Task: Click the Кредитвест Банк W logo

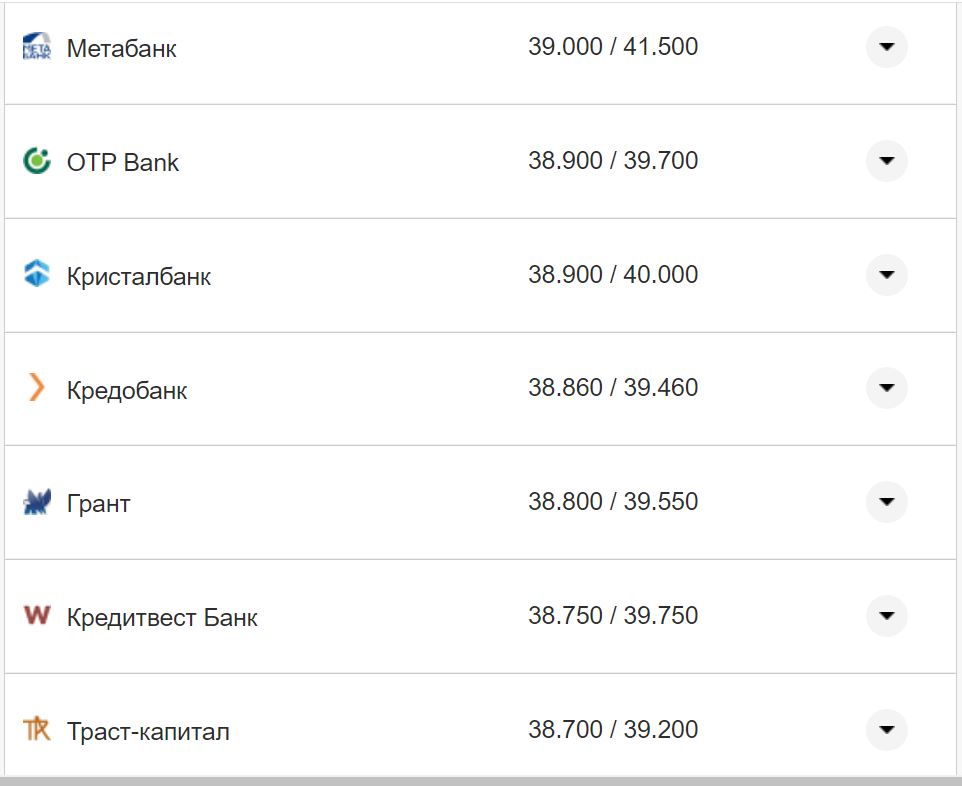Action: click(x=36, y=615)
